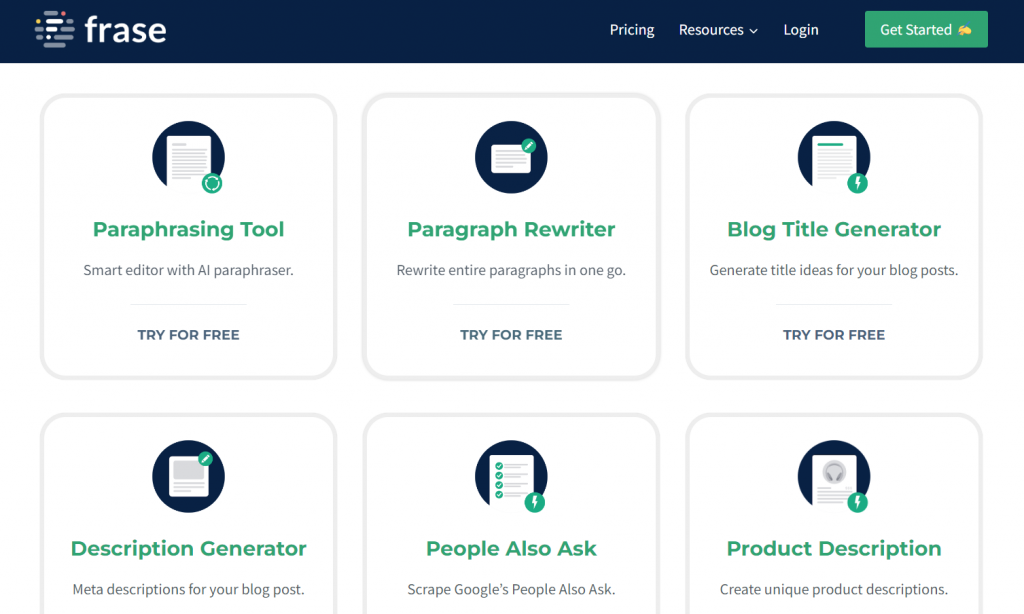Open the Pricing page

point(632,30)
